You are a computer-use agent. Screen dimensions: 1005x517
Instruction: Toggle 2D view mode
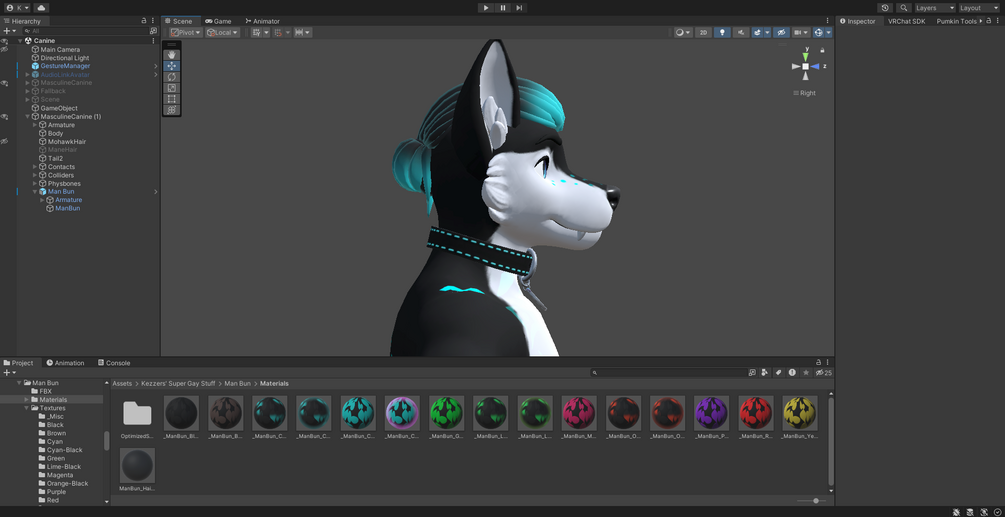tap(703, 32)
